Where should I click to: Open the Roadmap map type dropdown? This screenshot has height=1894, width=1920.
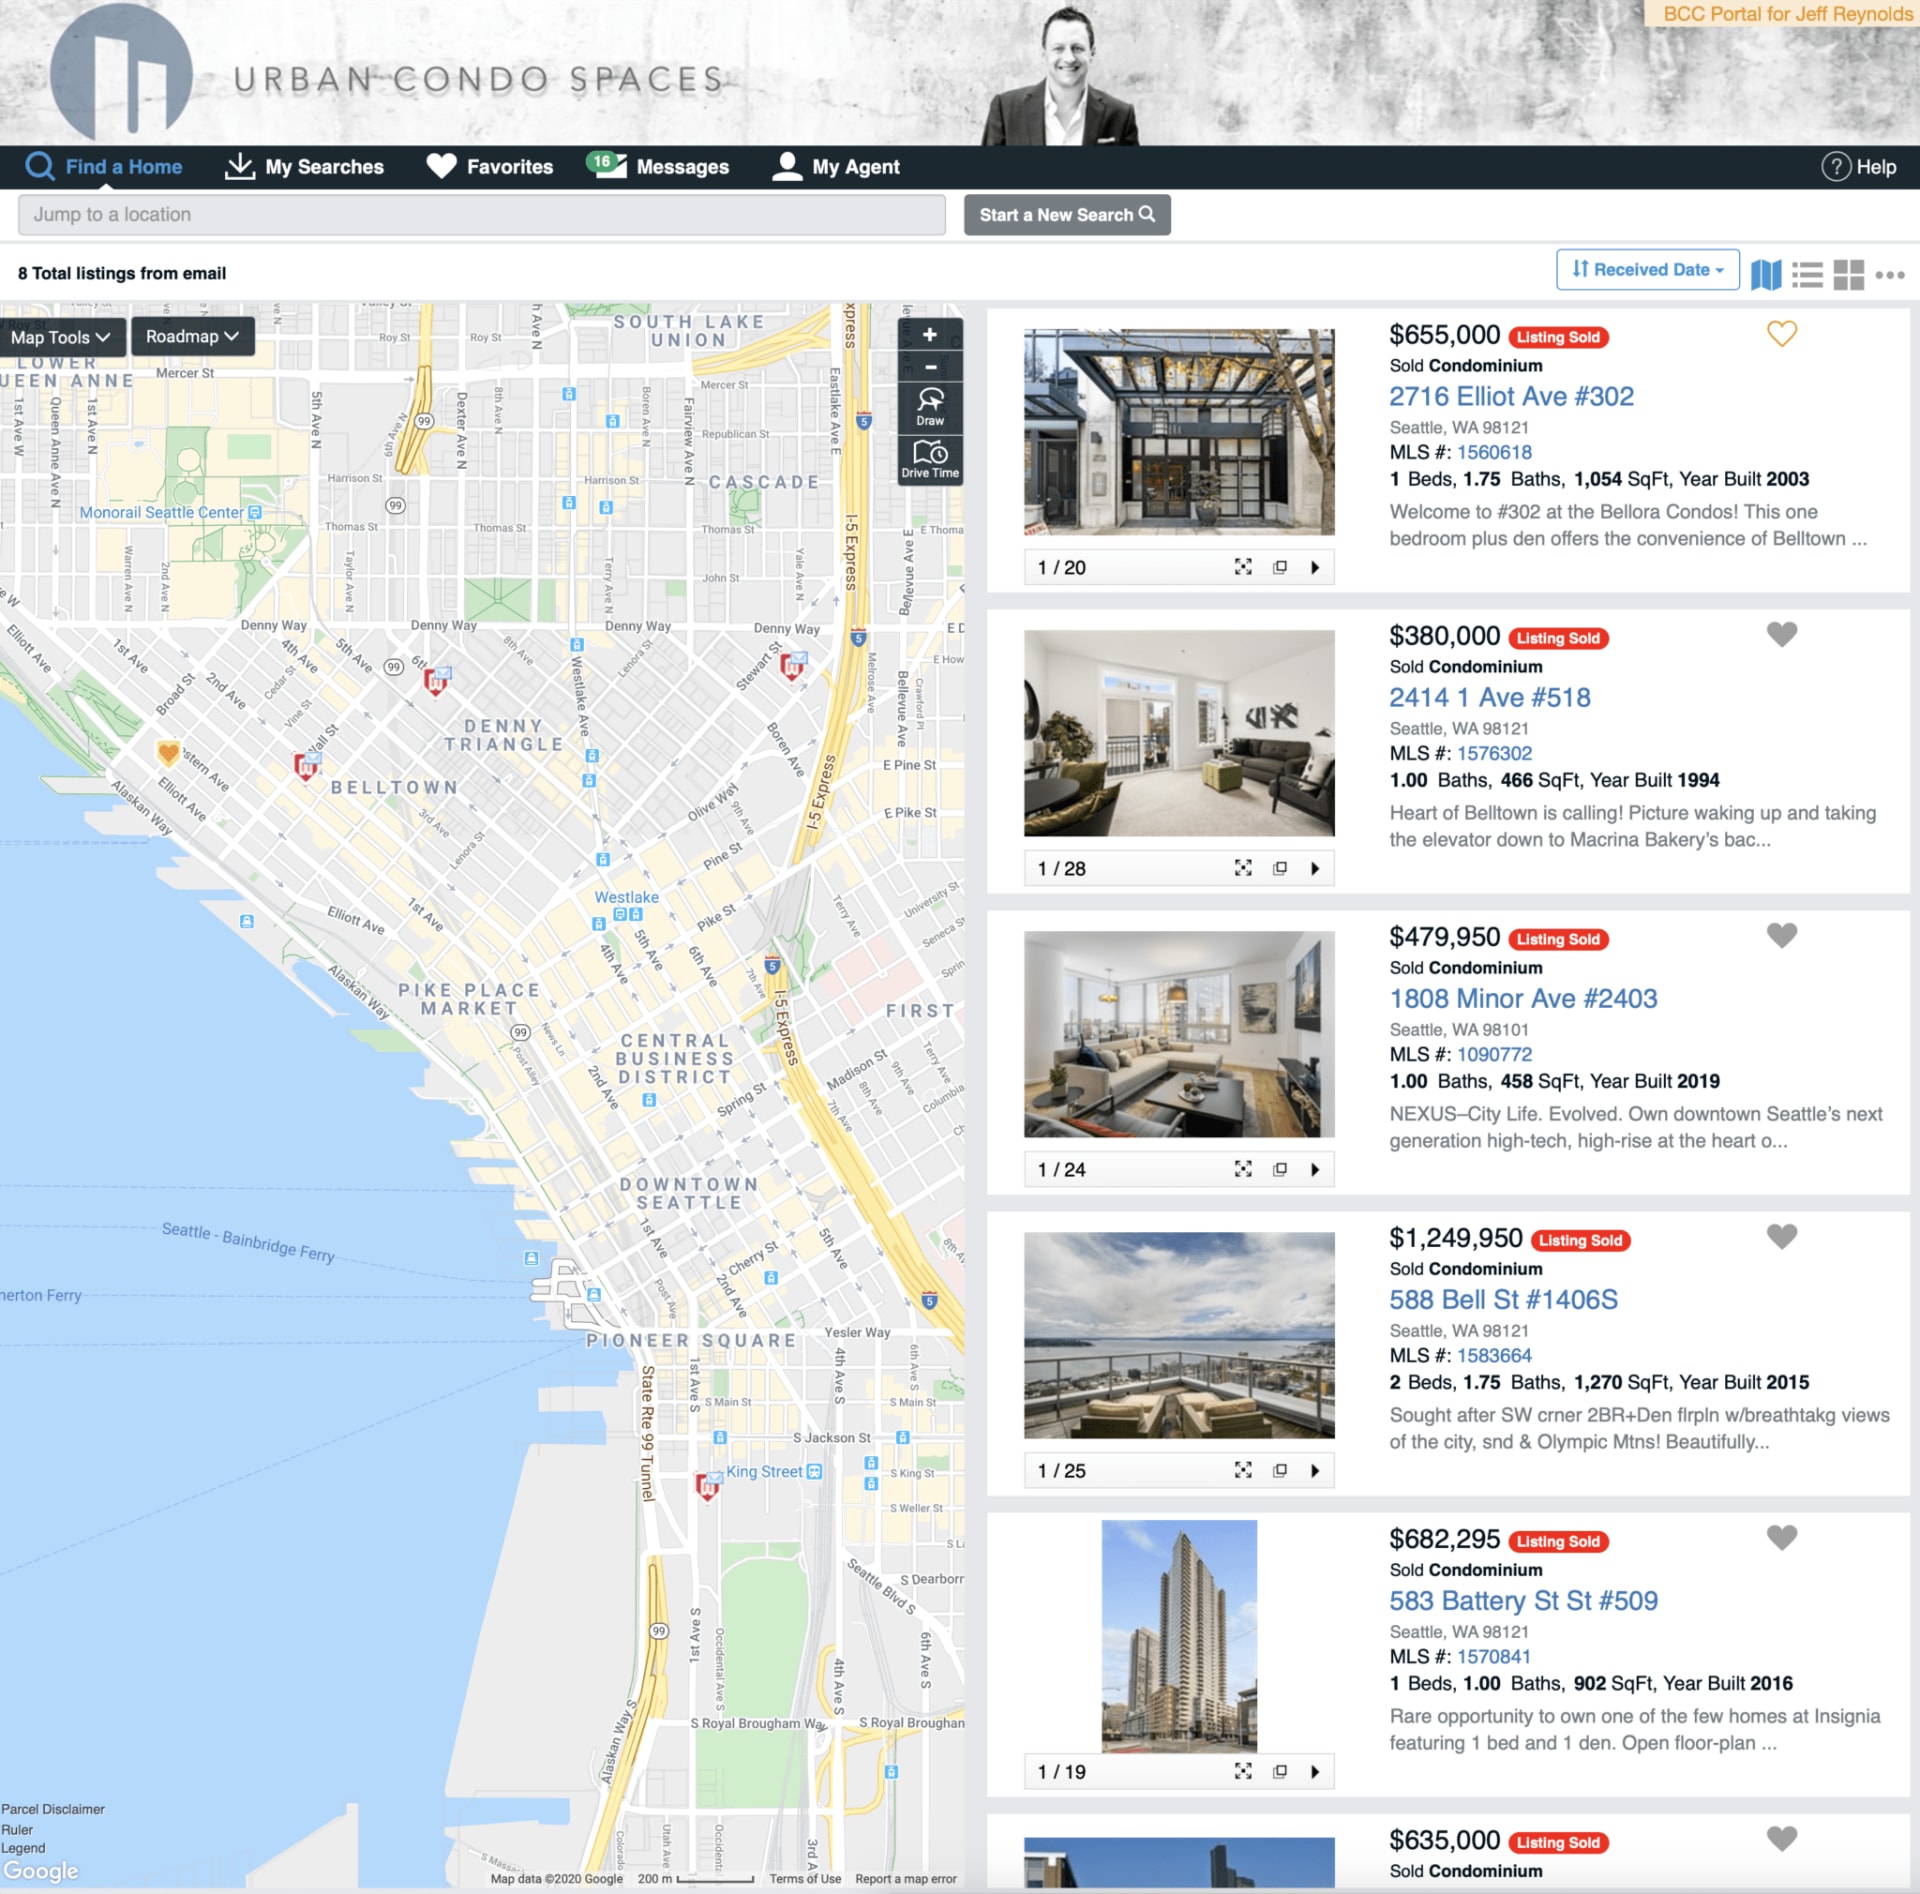(192, 336)
